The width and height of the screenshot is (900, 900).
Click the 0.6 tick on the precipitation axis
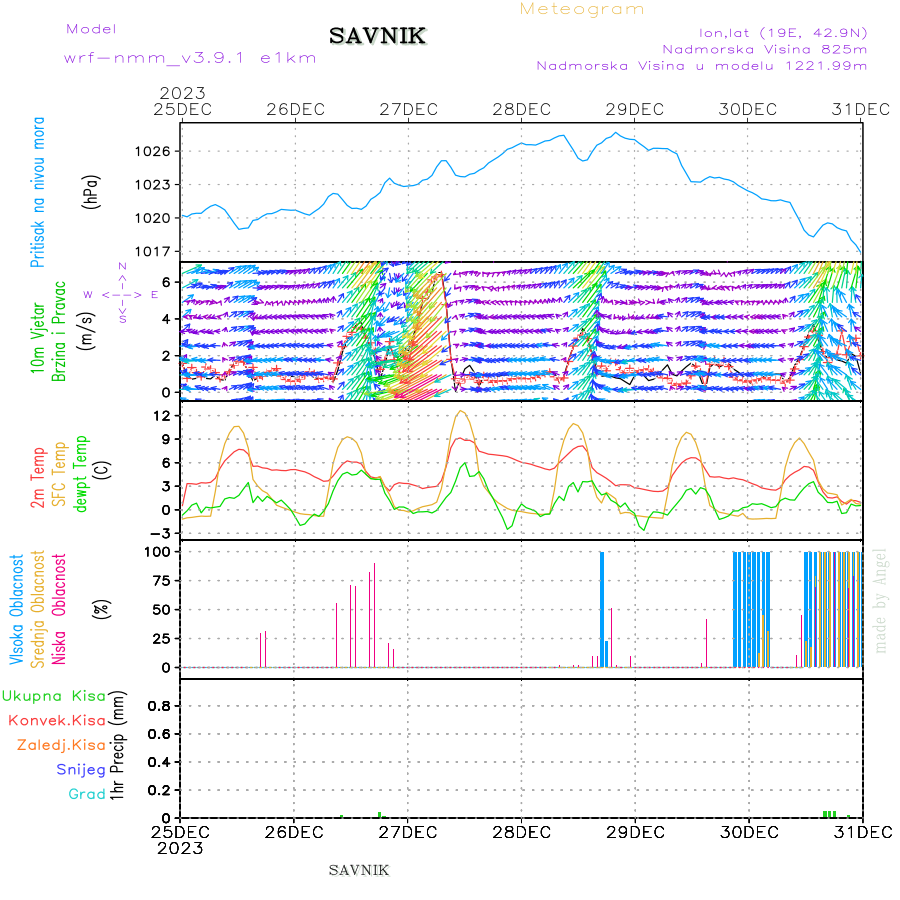click(159, 734)
